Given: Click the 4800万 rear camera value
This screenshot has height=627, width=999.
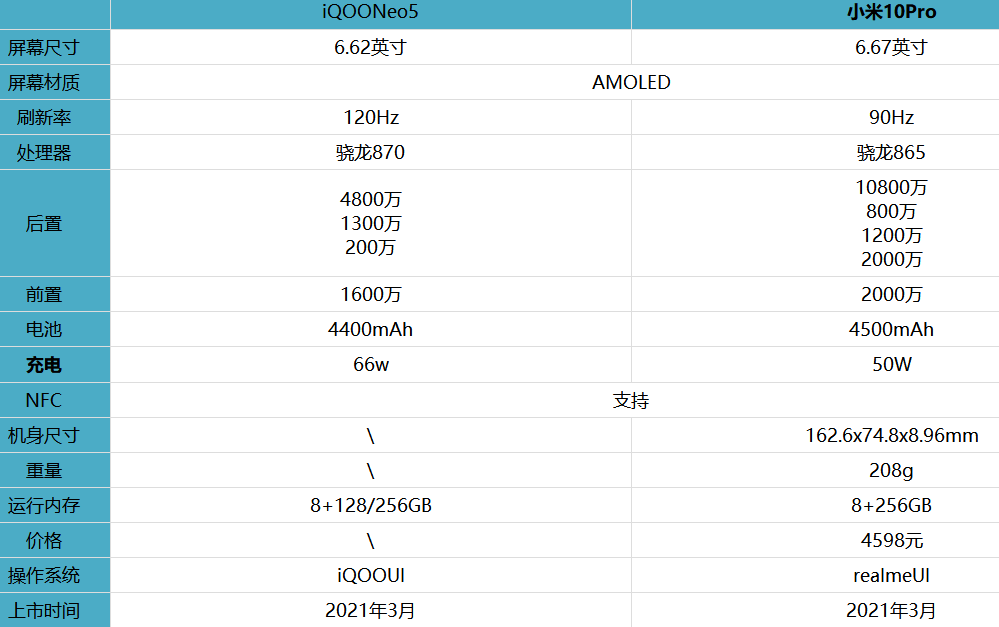Looking at the screenshot, I should pos(371,199).
